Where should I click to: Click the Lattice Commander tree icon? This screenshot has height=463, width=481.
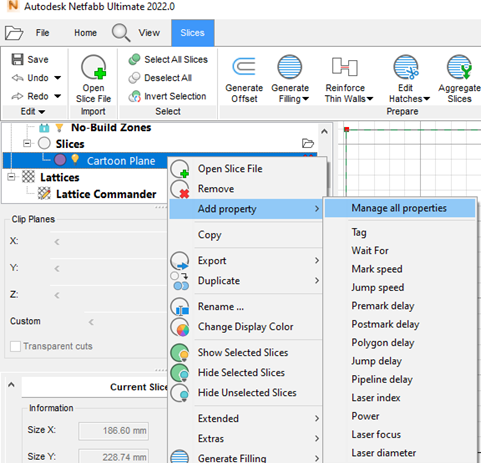coord(44,193)
